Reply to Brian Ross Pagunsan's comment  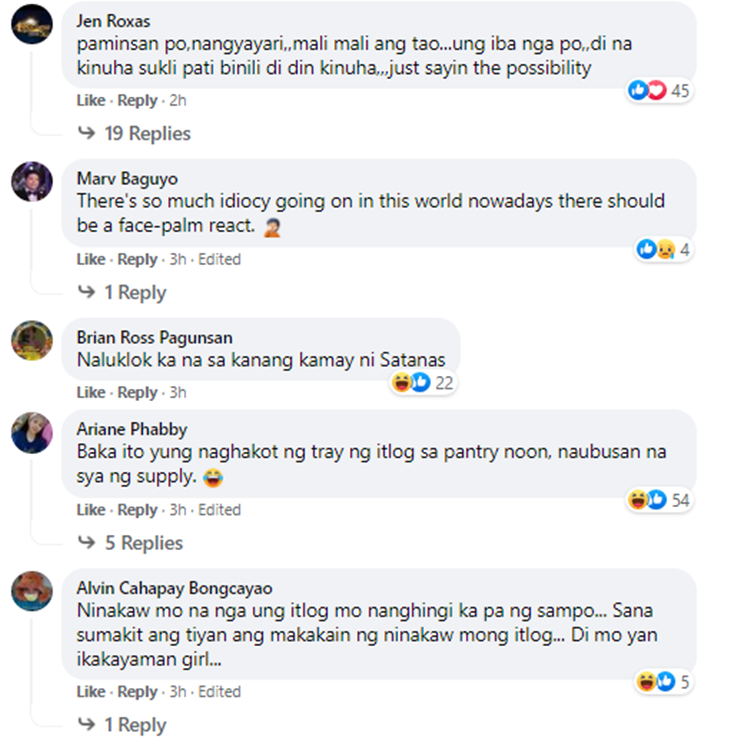137,393
